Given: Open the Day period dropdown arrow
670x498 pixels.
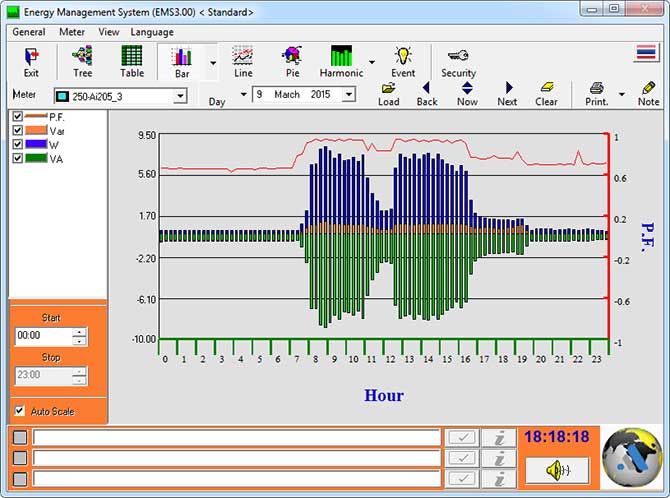Looking at the screenshot, I should [x=244, y=94].
